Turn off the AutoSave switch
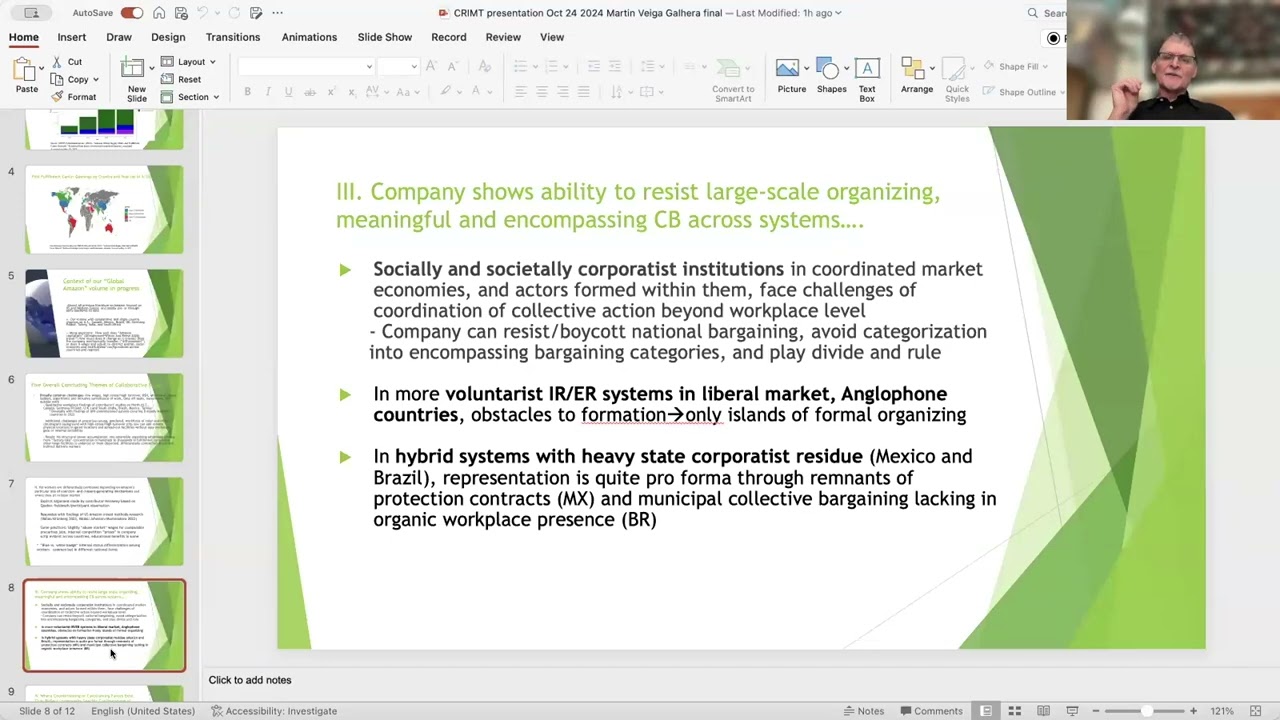This screenshot has width=1280, height=720. pos(131,13)
